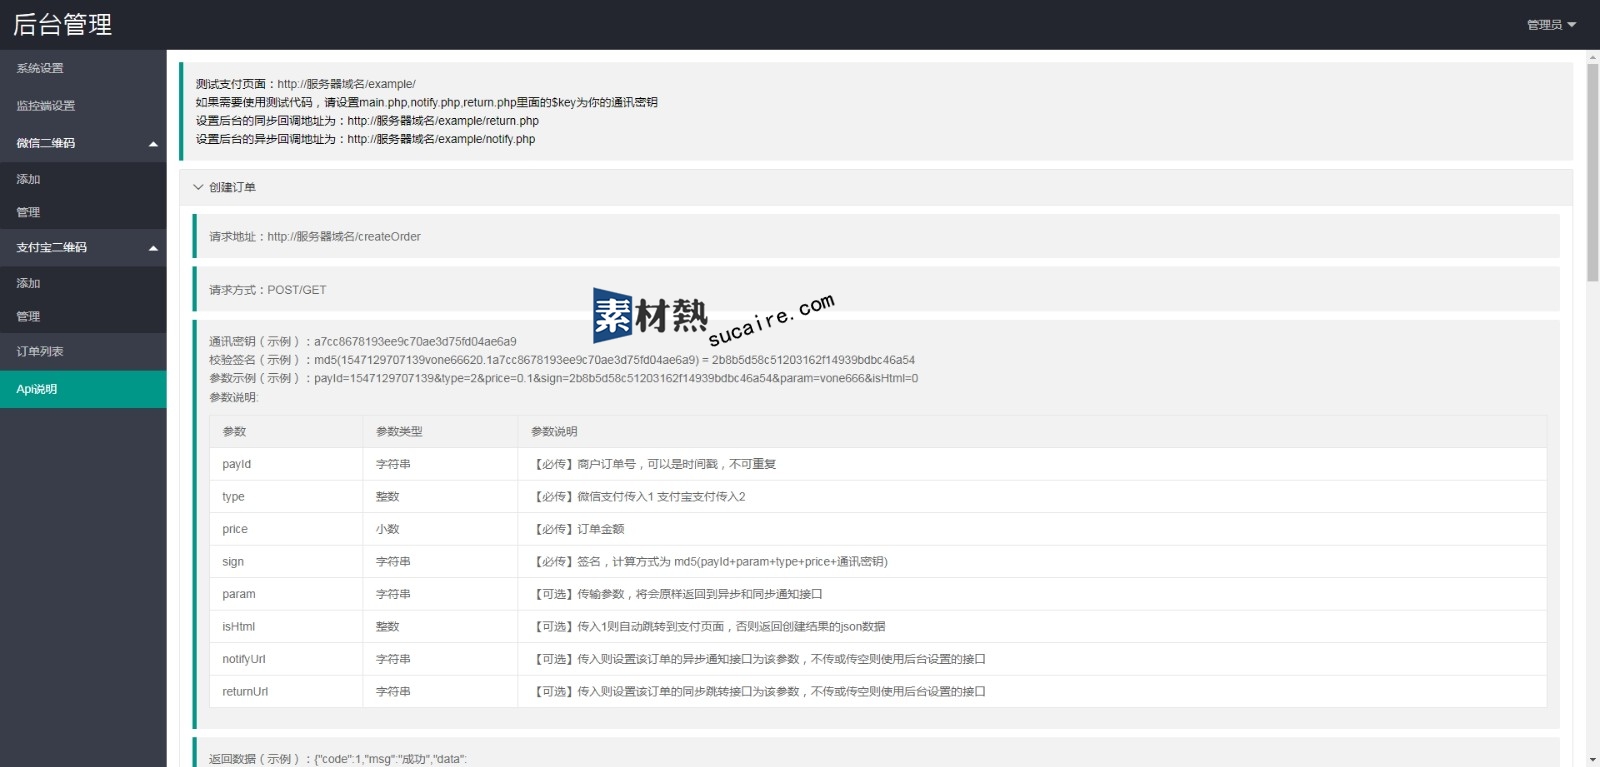
Task: Click the 小数 type cell for price
Action: [x=440, y=529]
